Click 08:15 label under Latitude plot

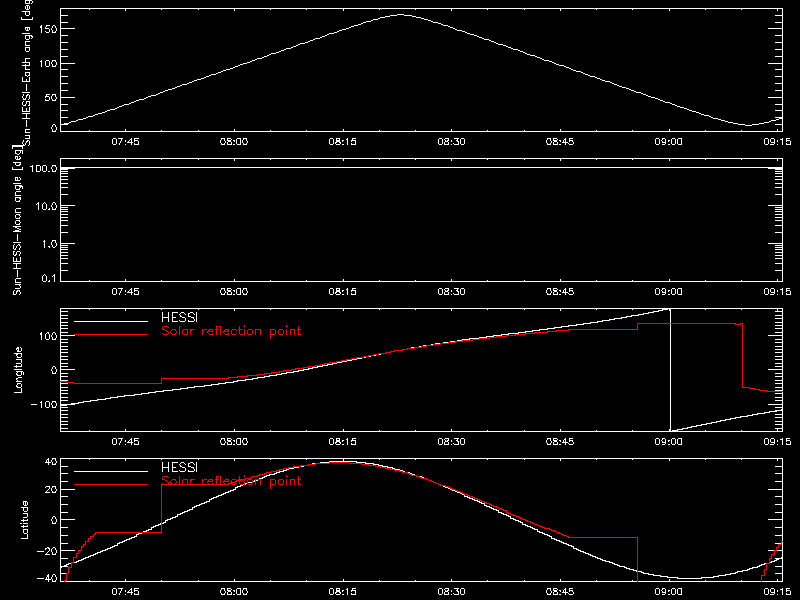coord(342,591)
